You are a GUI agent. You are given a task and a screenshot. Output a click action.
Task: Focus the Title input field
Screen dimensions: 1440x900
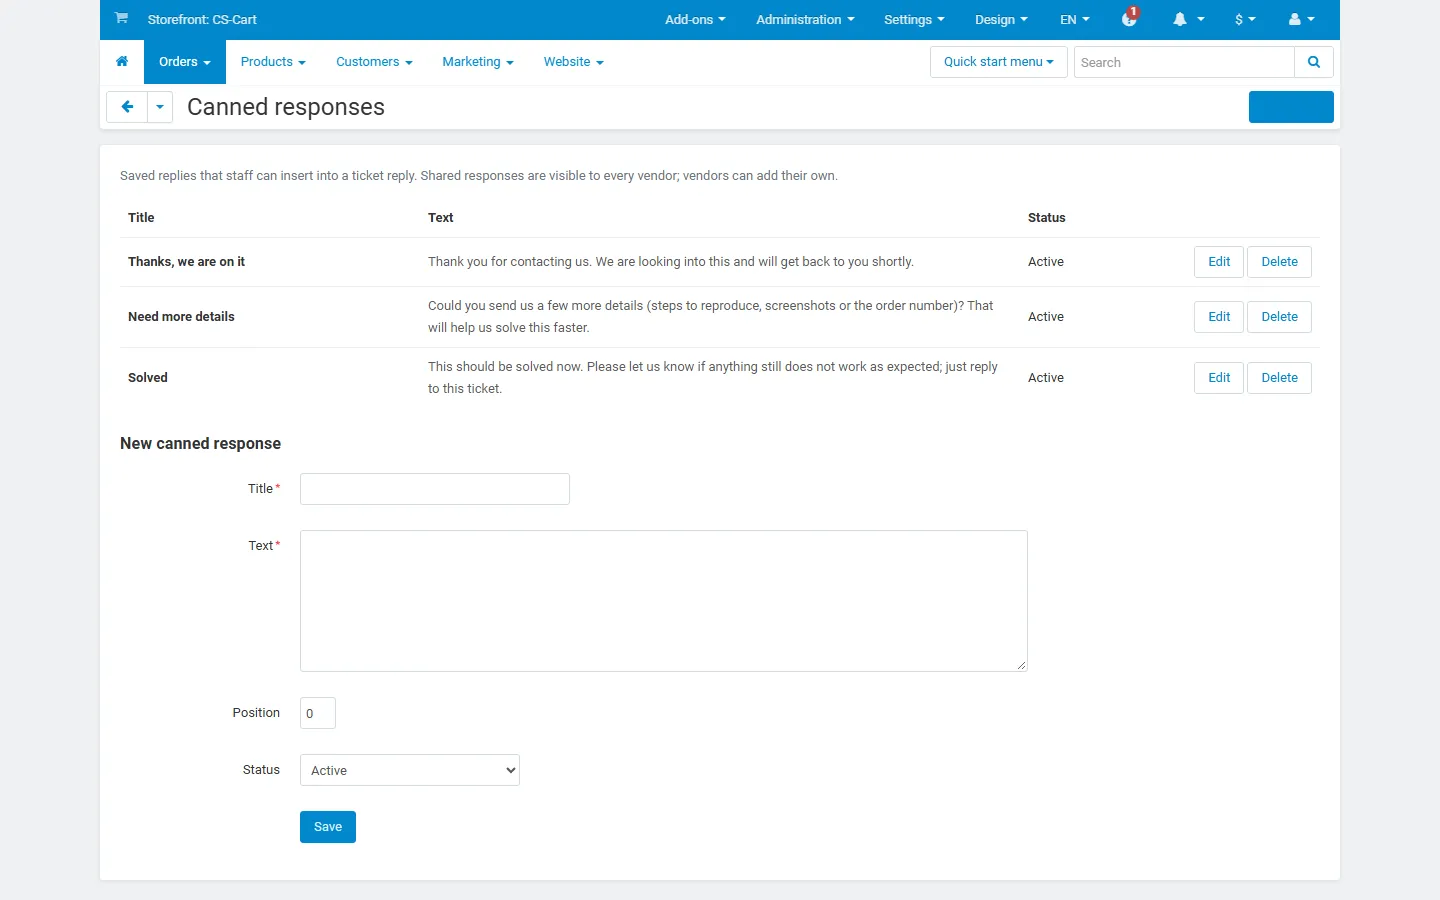[435, 489]
